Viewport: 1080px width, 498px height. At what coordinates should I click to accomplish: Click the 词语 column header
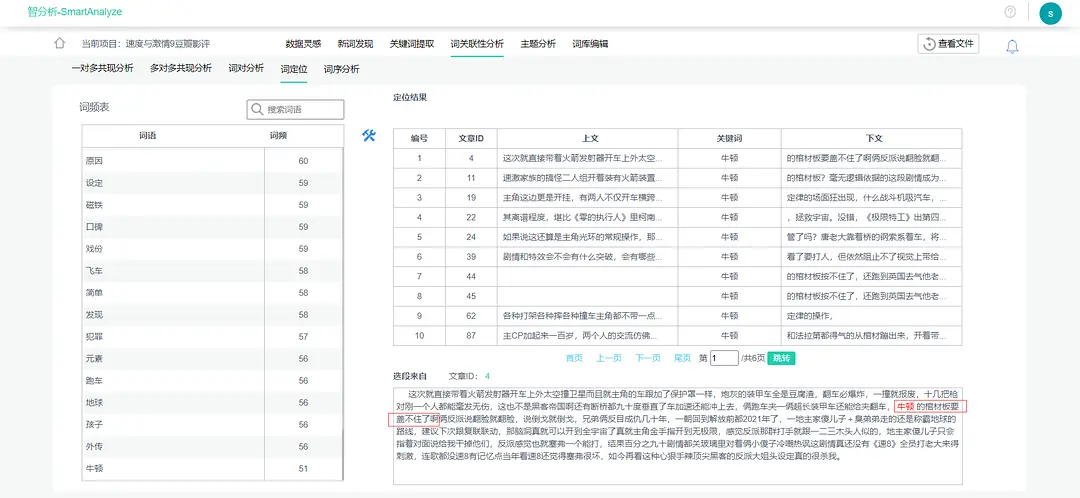click(147, 136)
